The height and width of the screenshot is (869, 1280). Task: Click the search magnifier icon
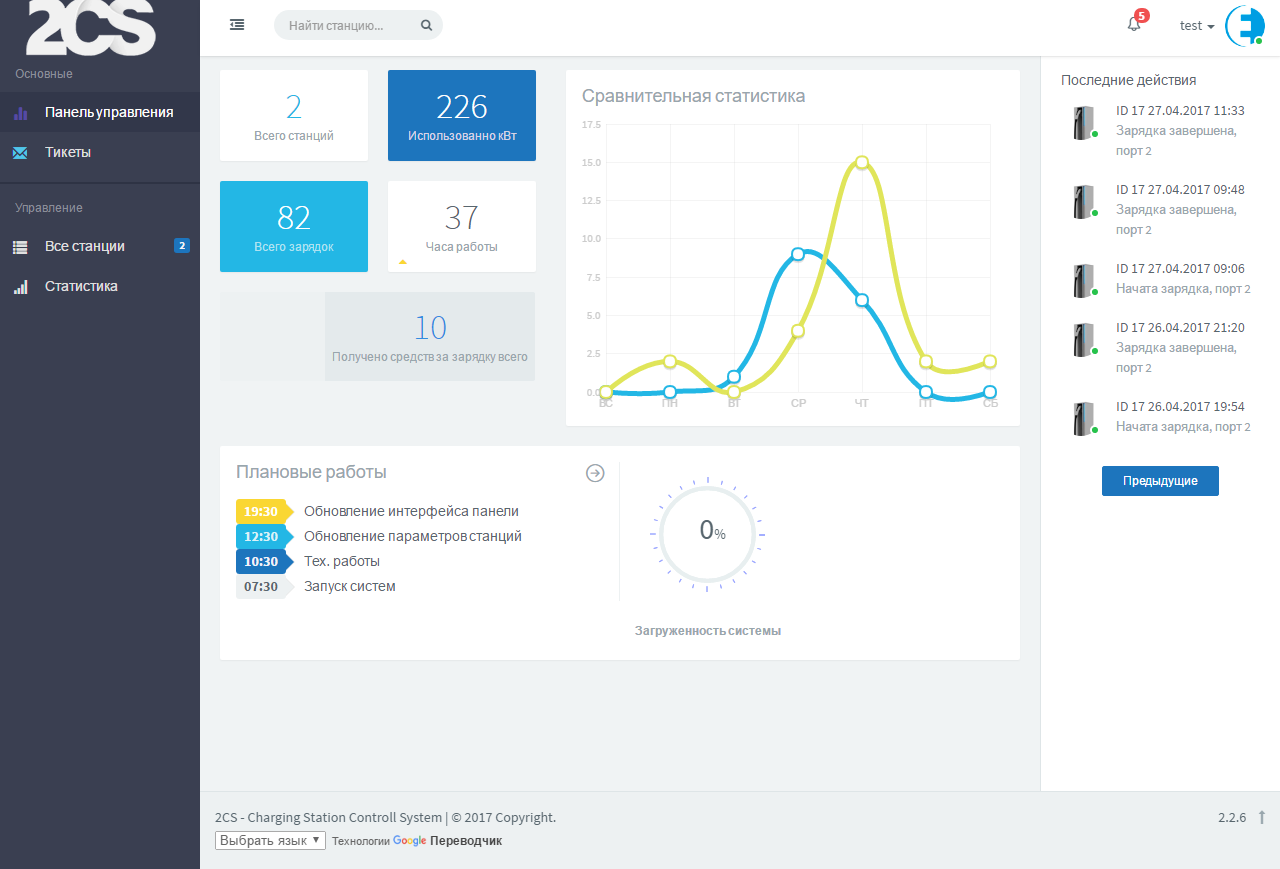click(x=427, y=25)
